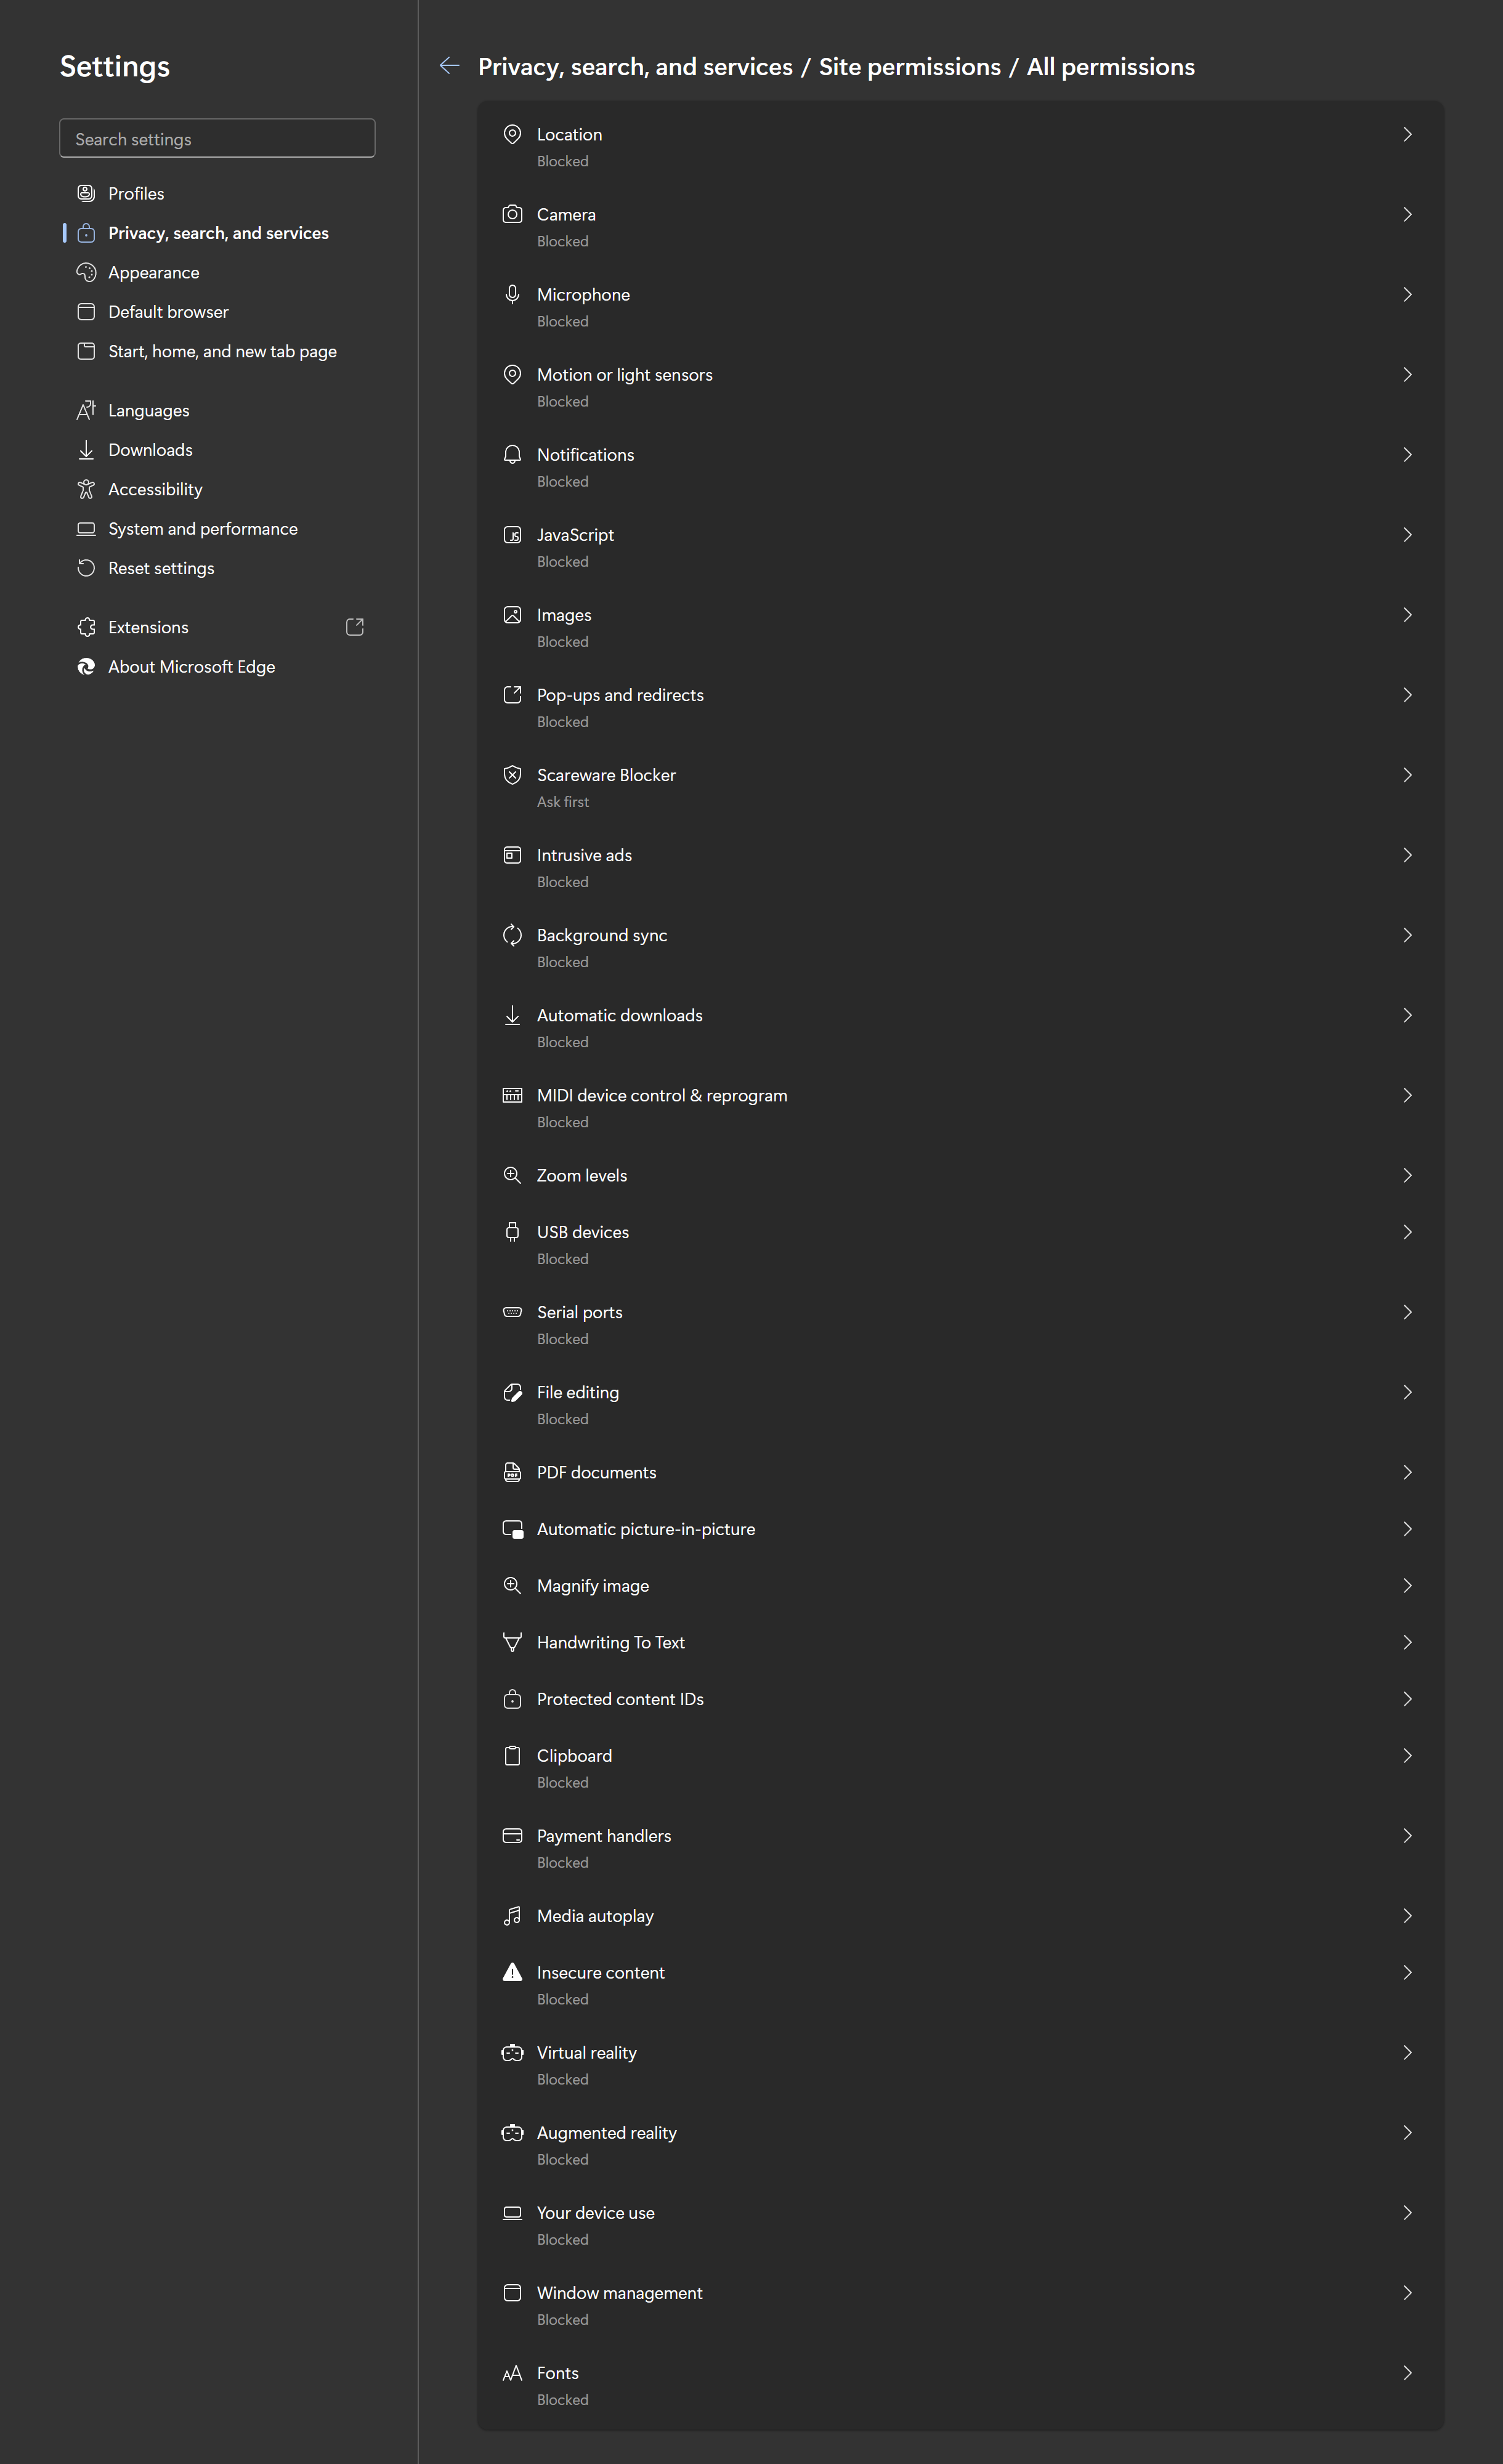Screen dimensions: 1503x2464
Task: Select Media autoplay row label
Action: 595,1916
